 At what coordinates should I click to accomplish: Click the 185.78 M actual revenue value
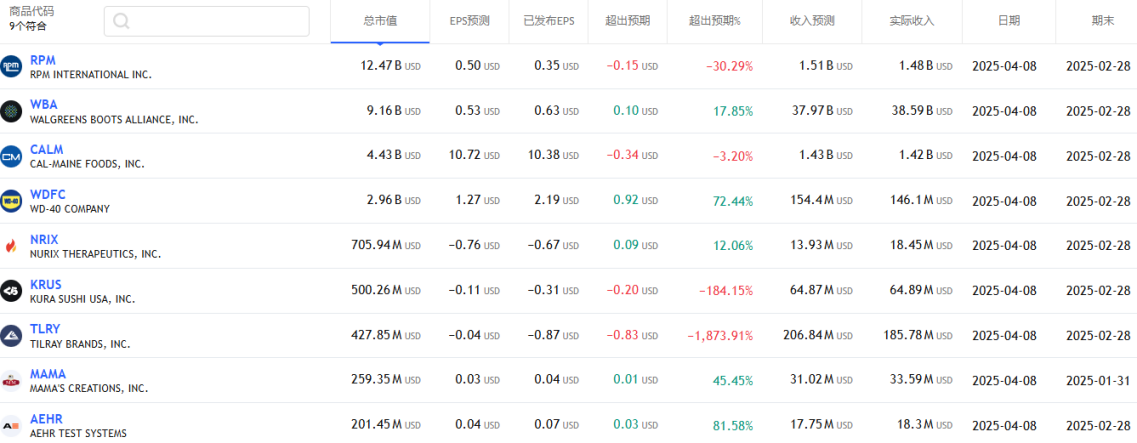(919, 336)
